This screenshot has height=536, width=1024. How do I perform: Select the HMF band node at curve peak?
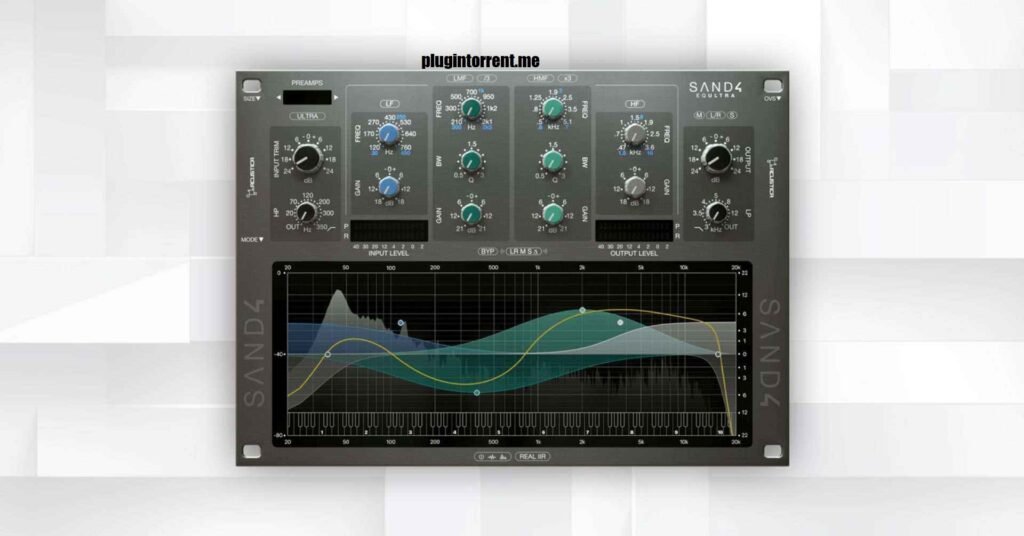pos(583,311)
